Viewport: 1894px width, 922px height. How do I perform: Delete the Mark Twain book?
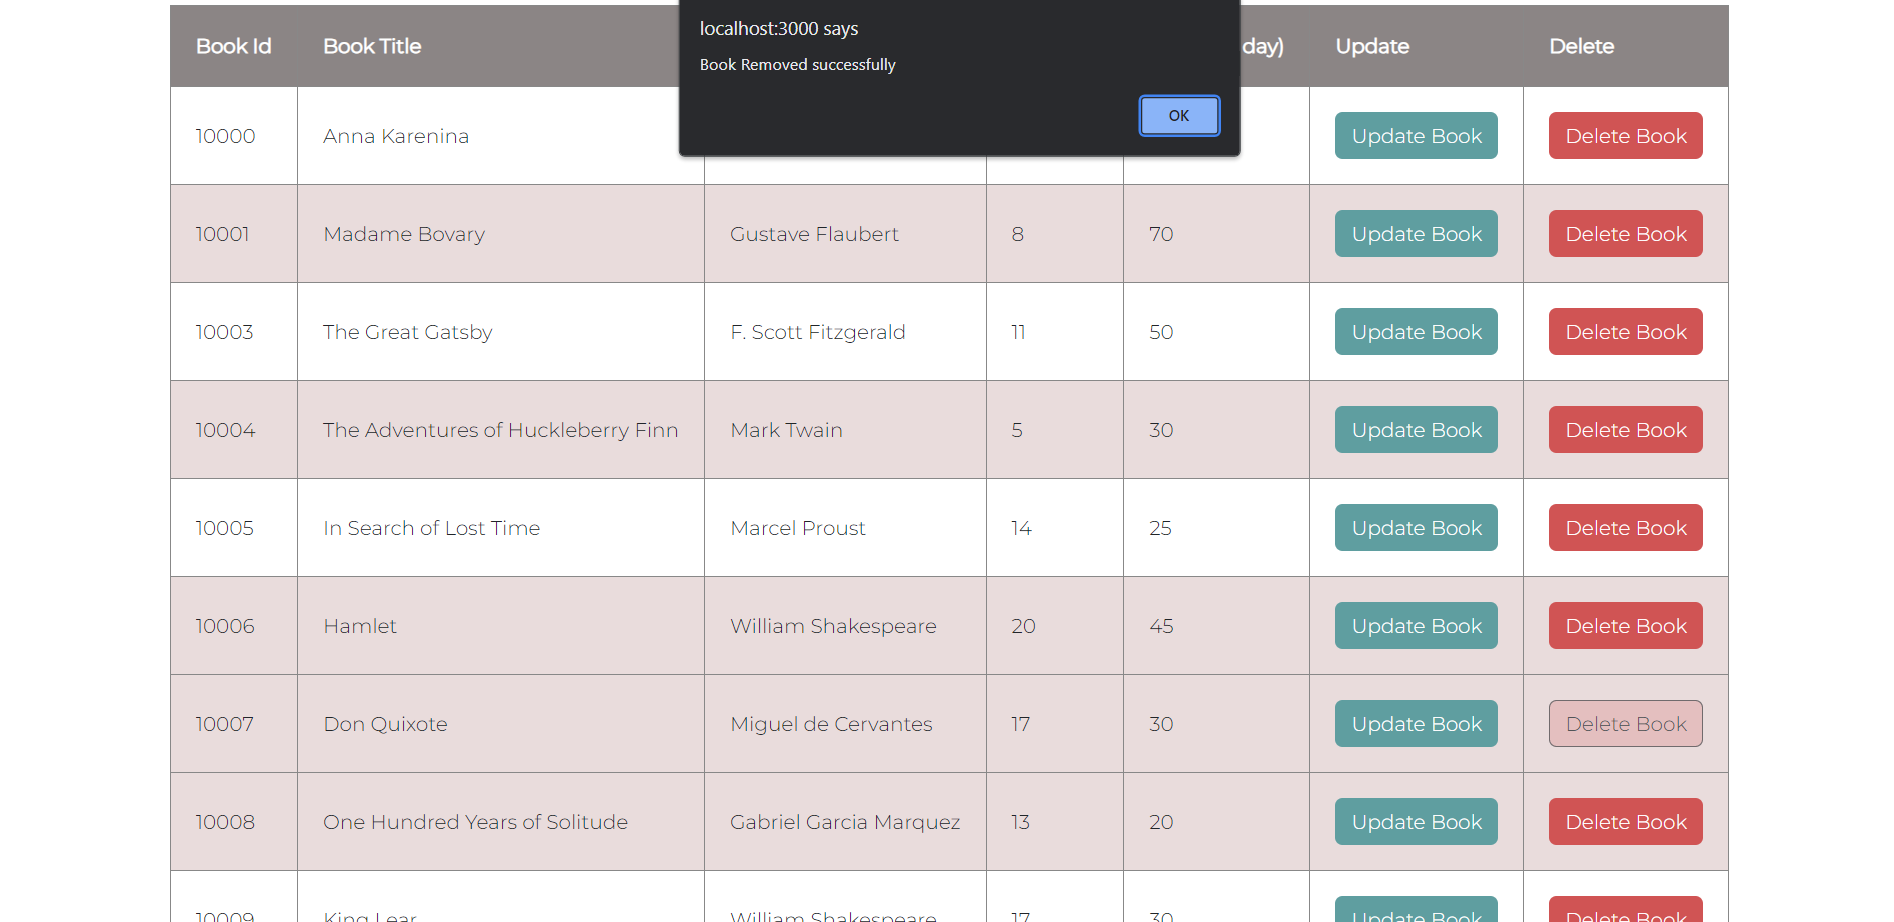point(1624,429)
